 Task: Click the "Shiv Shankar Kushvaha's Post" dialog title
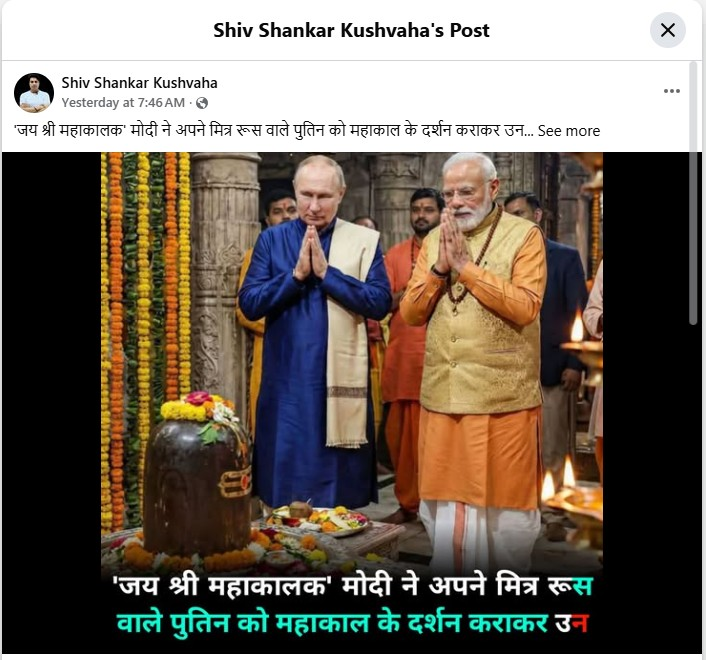tap(351, 30)
